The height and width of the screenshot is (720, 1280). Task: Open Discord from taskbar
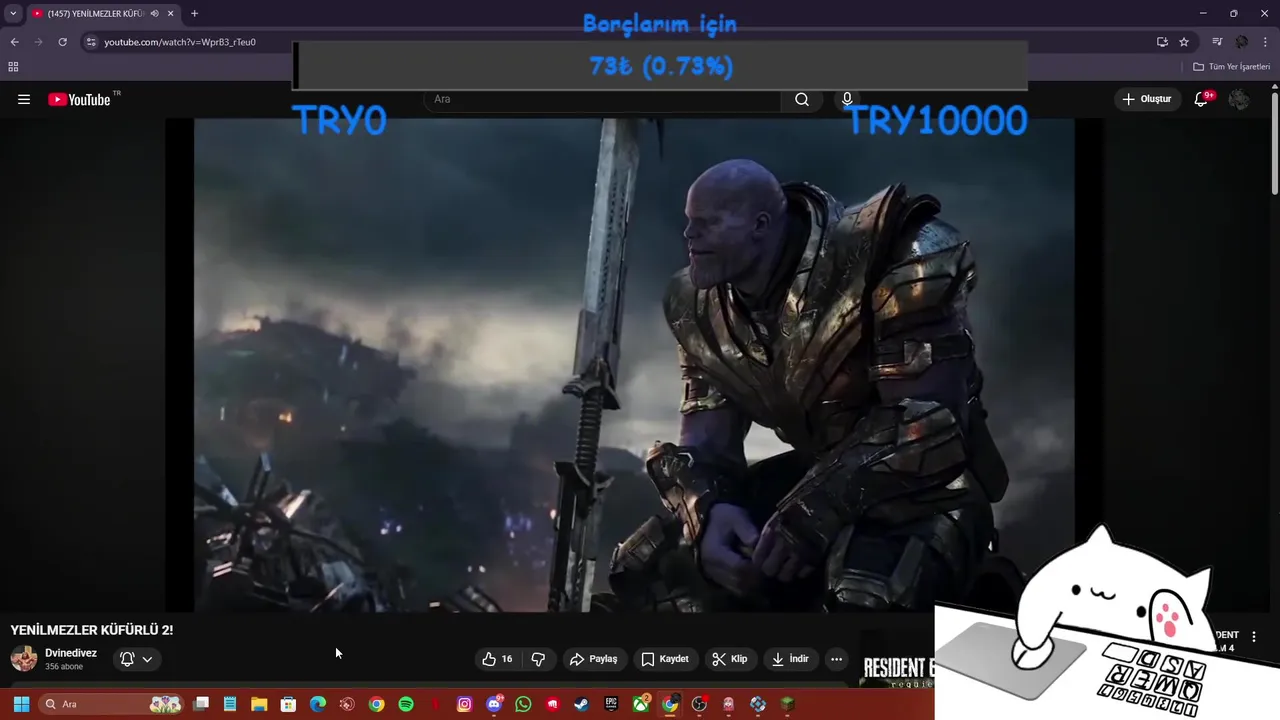pyautogui.click(x=494, y=704)
